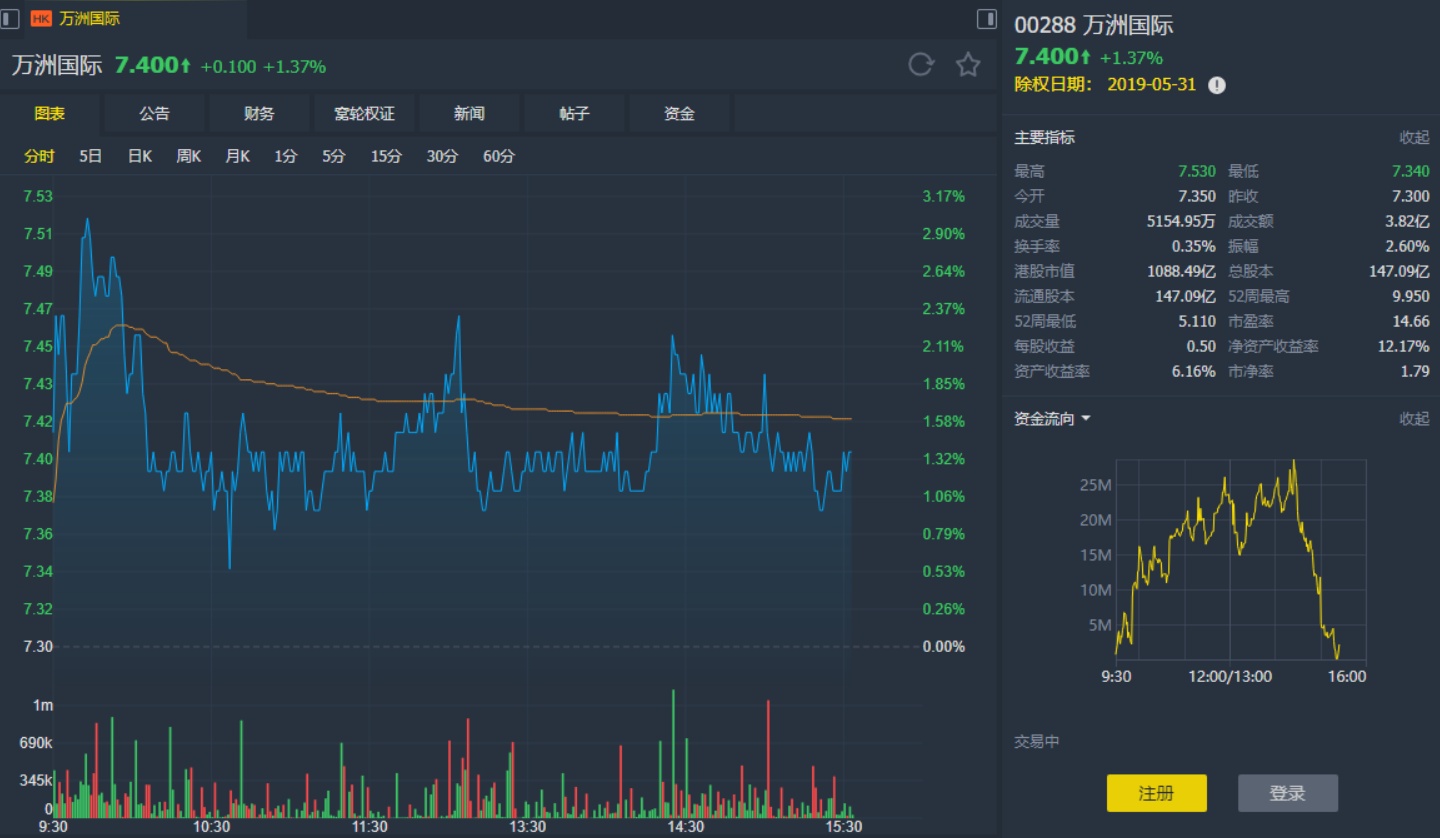Click the 14:30 marker on the time axis

coord(686,827)
